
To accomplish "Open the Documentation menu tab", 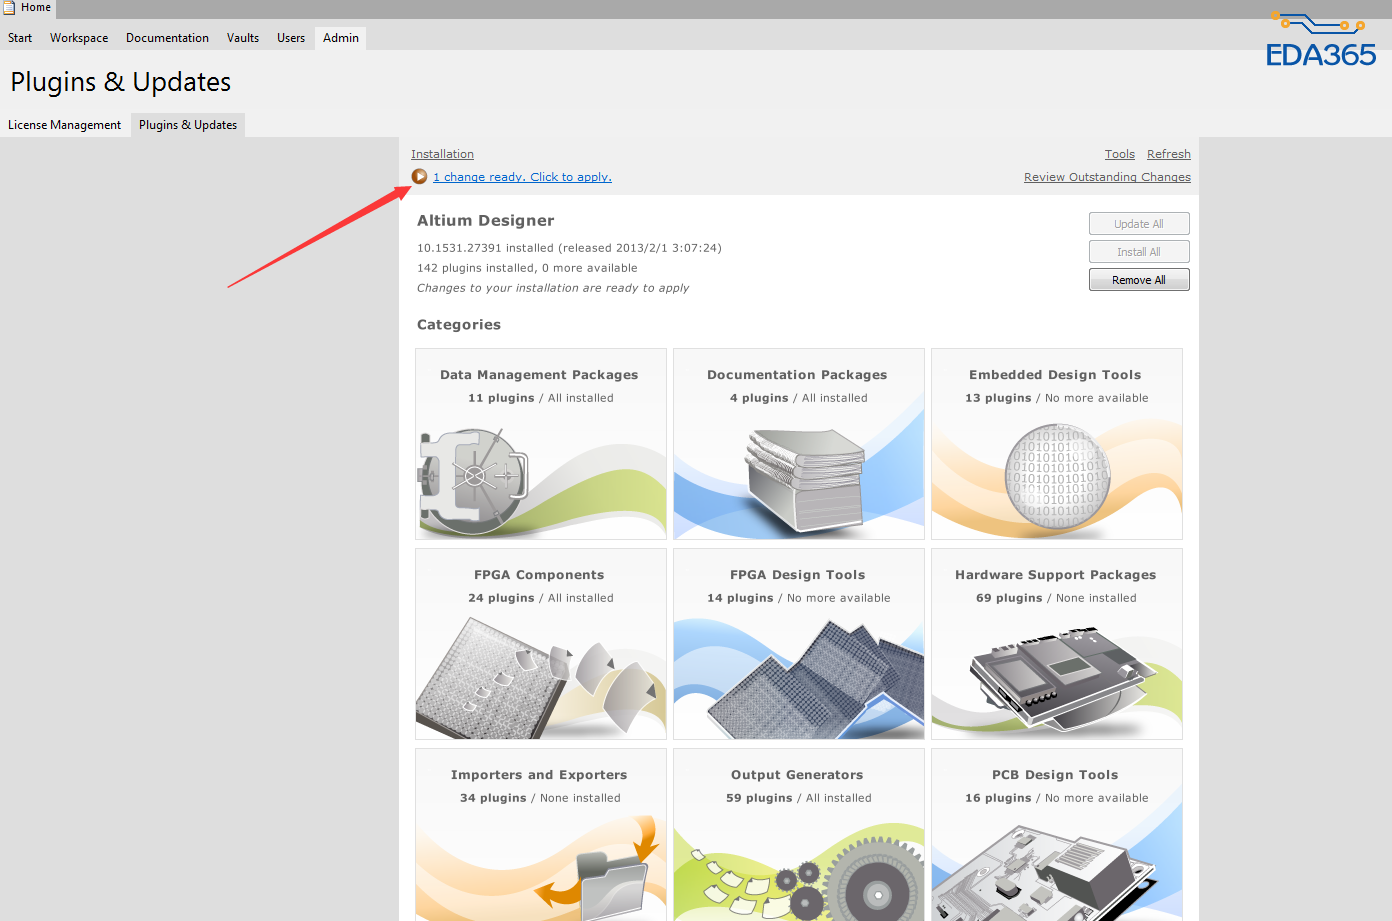I will (x=167, y=38).
